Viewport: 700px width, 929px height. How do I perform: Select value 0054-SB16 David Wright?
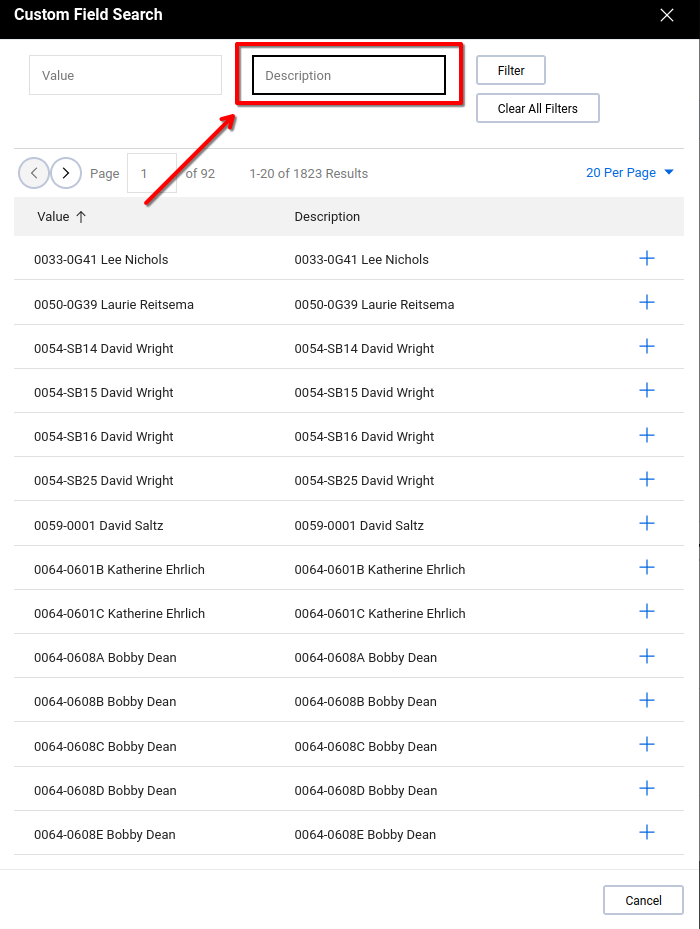coord(104,437)
